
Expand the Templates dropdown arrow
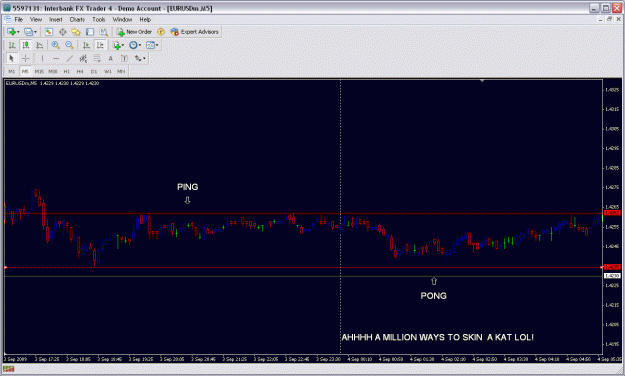(157, 45)
